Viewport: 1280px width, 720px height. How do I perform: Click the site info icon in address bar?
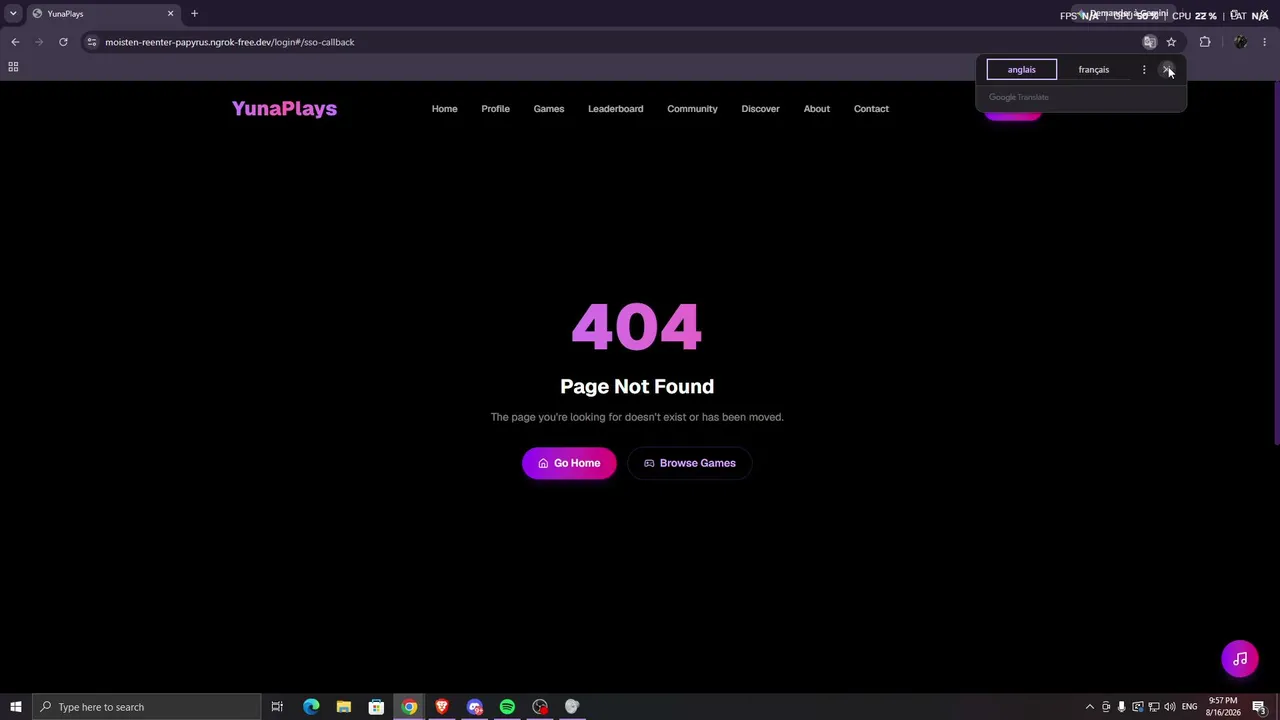point(91,42)
